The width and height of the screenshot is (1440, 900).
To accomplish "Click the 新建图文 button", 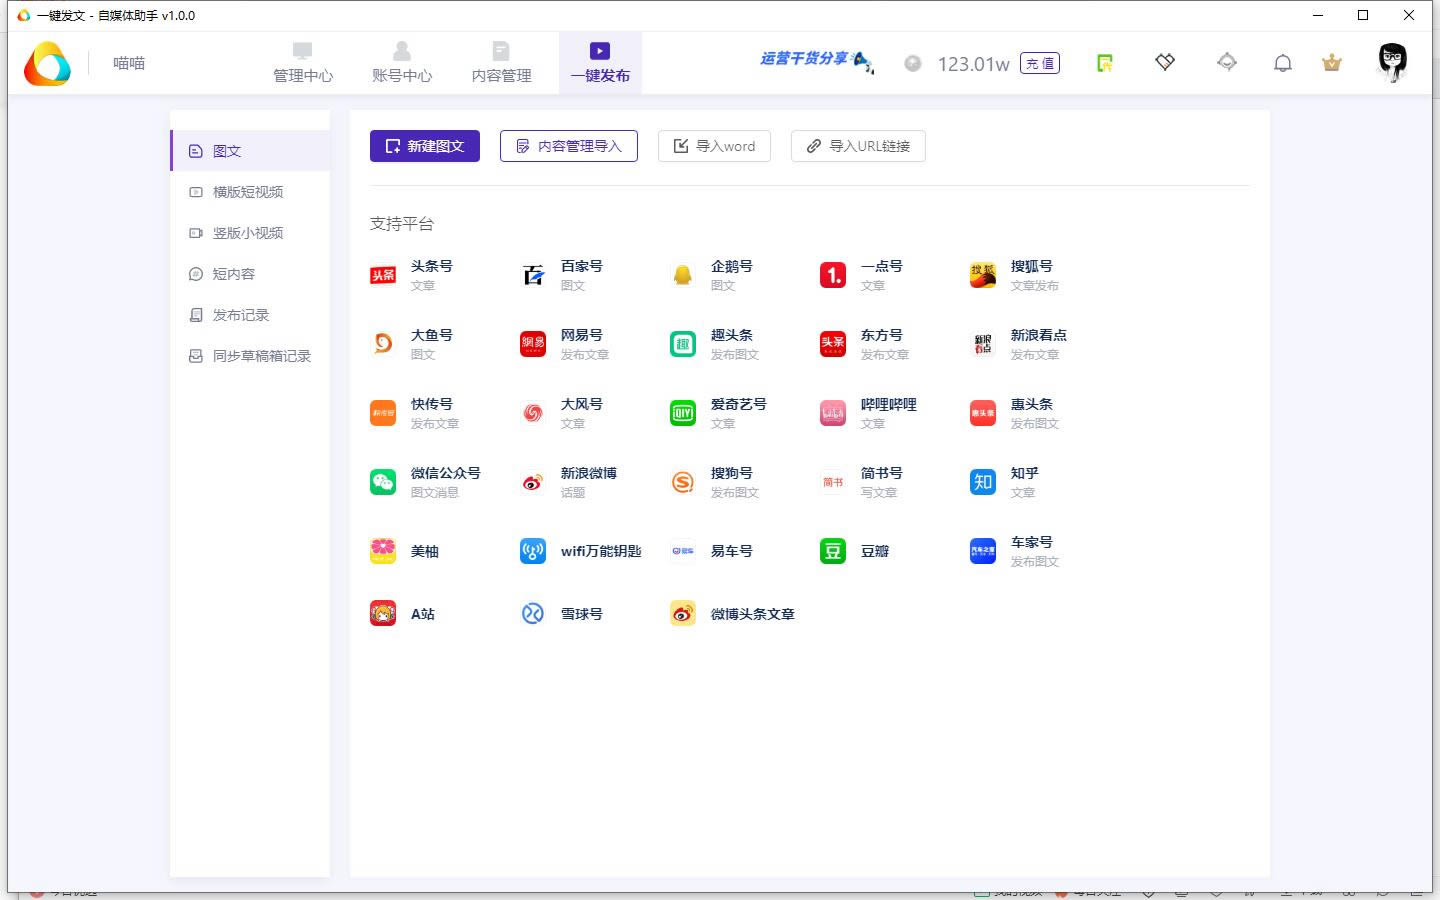I will pyautogui.click(x=425, y=146).
